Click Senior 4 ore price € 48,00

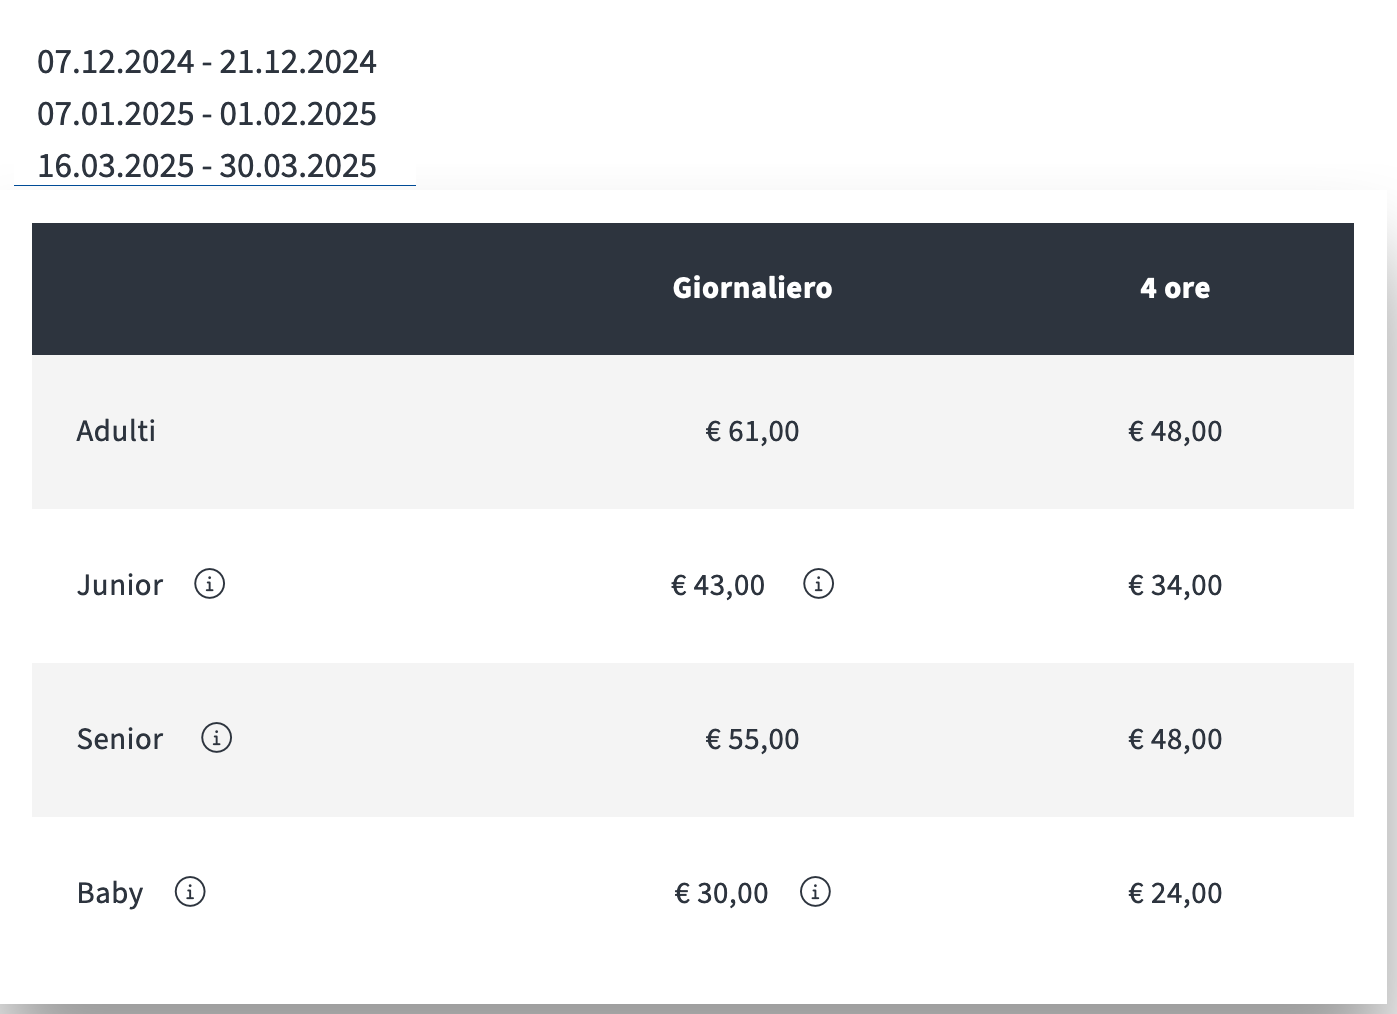pos(1175,739)
